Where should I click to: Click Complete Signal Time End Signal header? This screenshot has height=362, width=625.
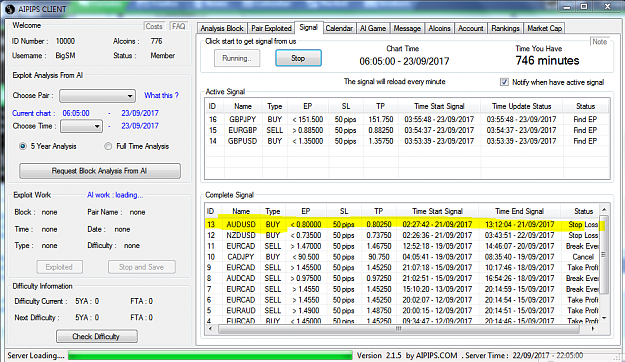click(519, 211)
